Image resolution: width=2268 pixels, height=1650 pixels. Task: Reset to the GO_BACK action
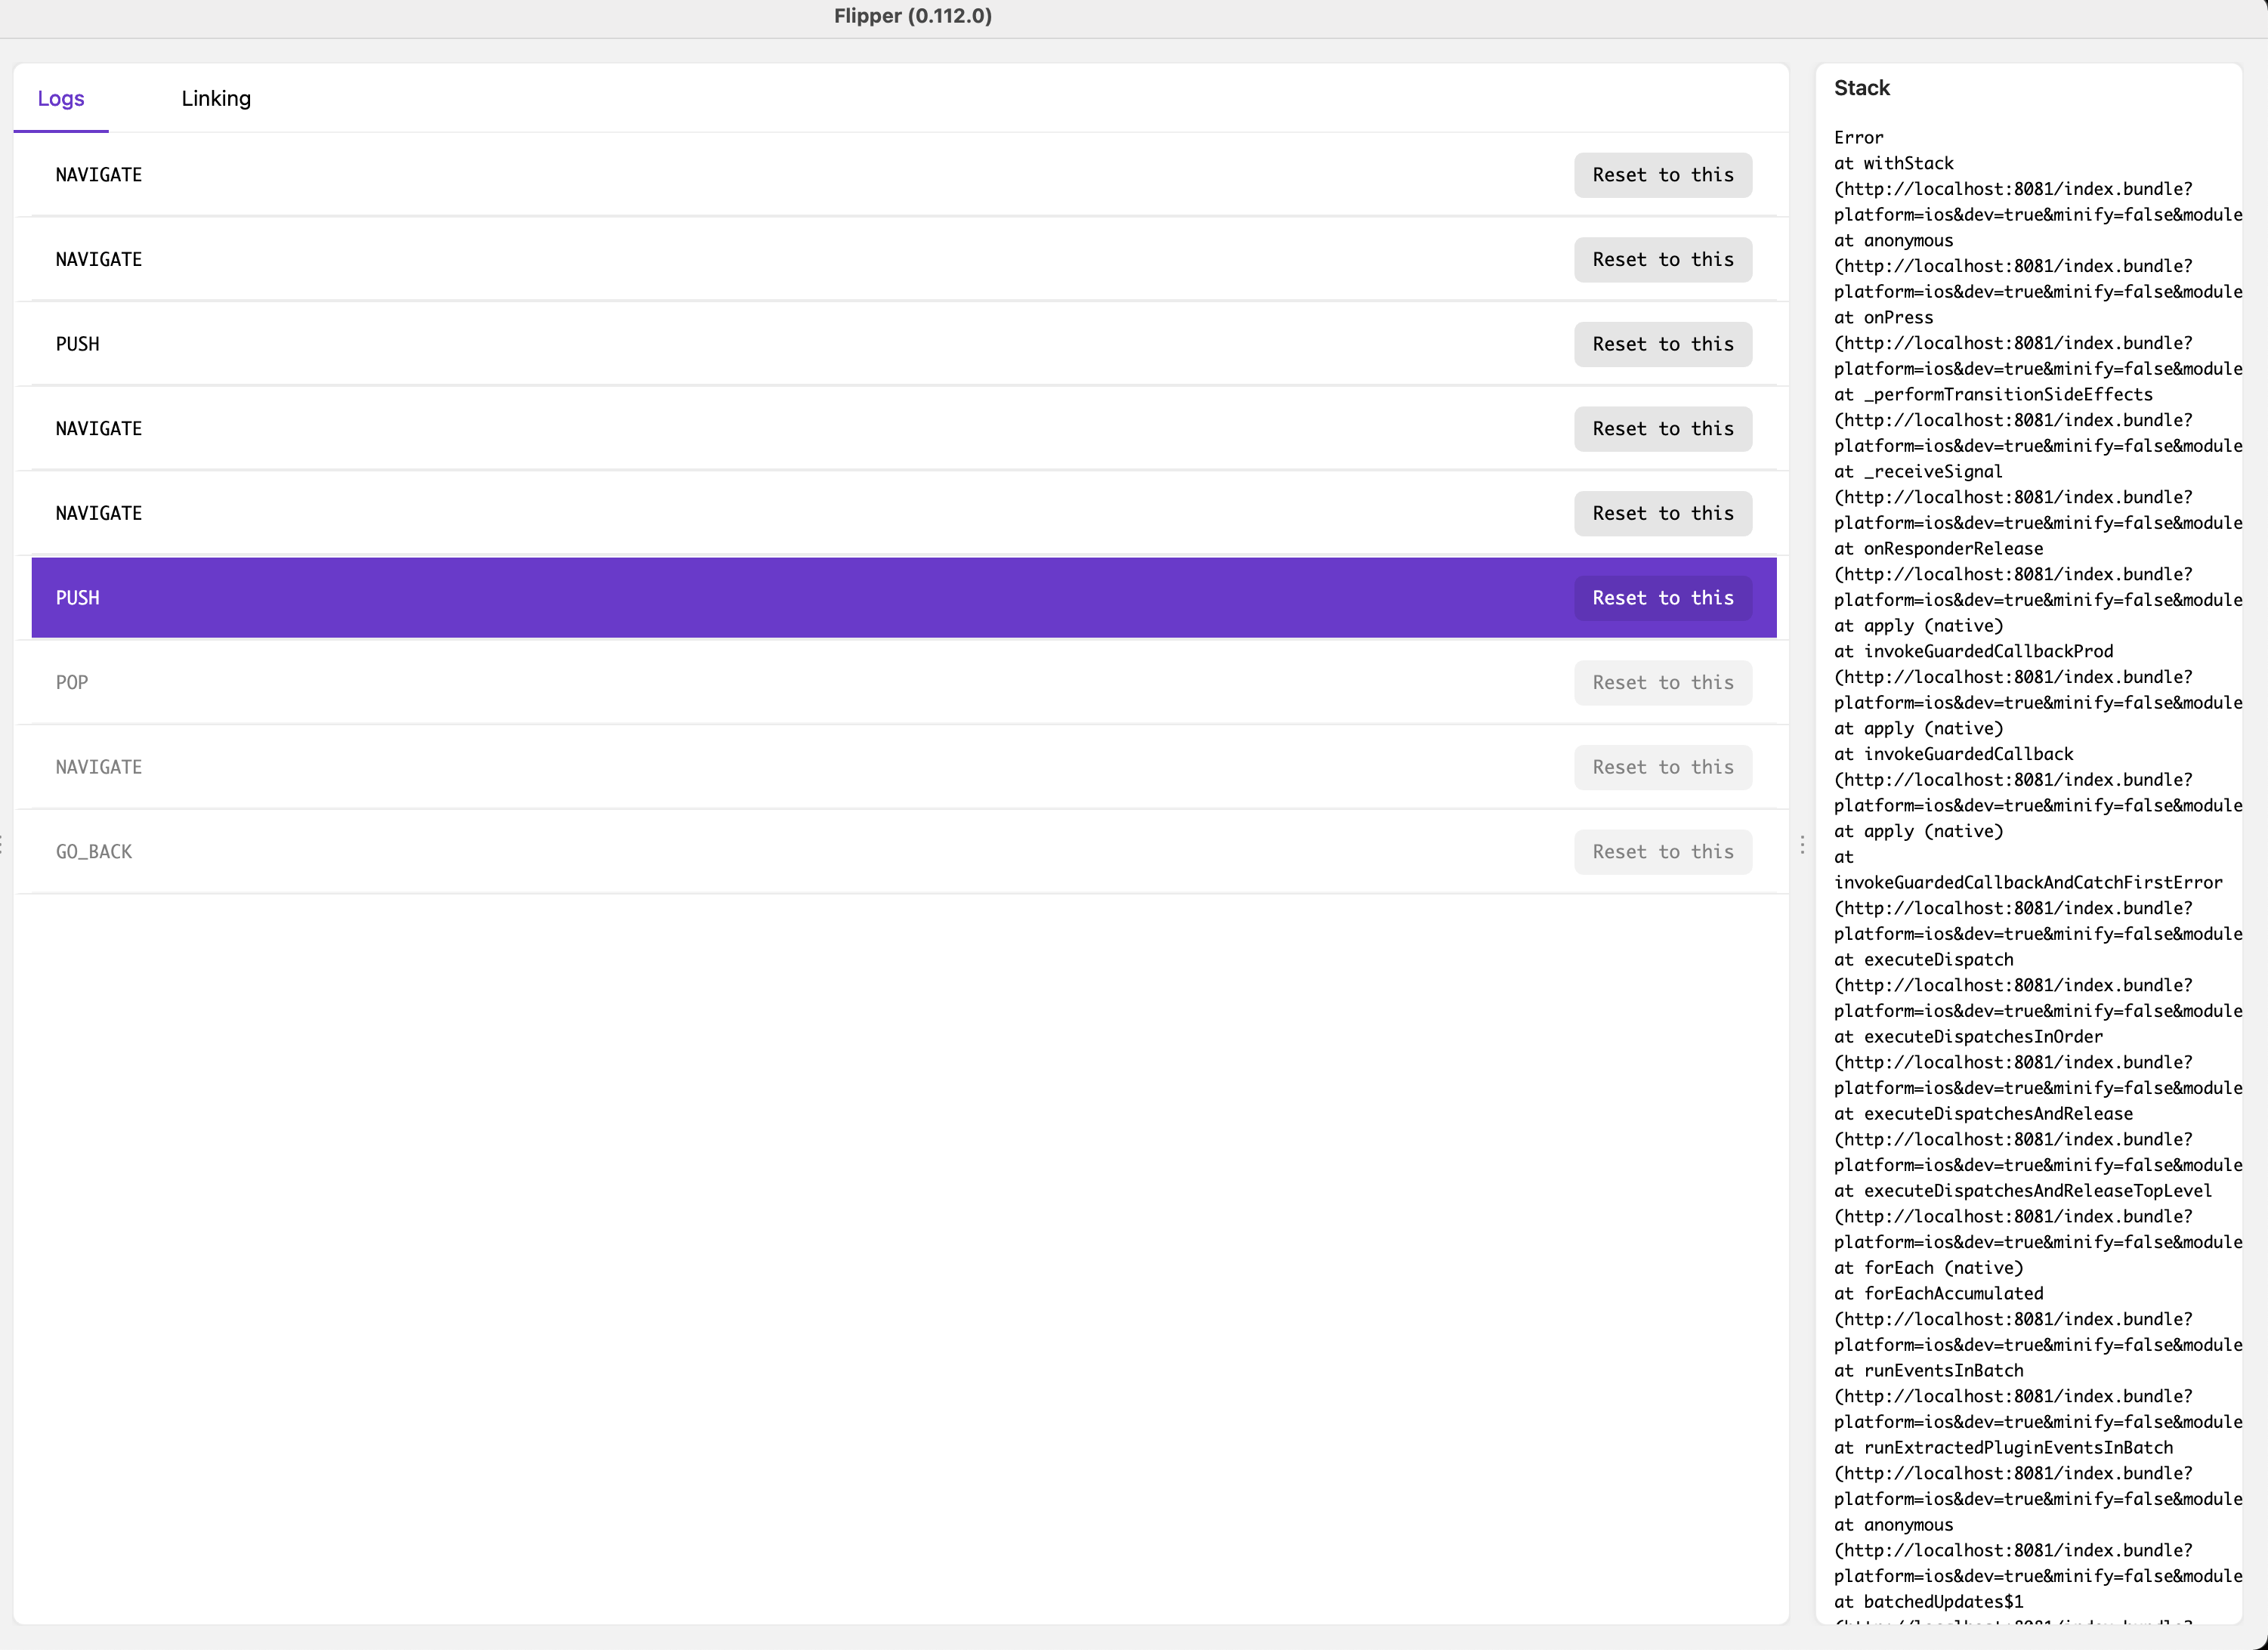(1662, 851)
